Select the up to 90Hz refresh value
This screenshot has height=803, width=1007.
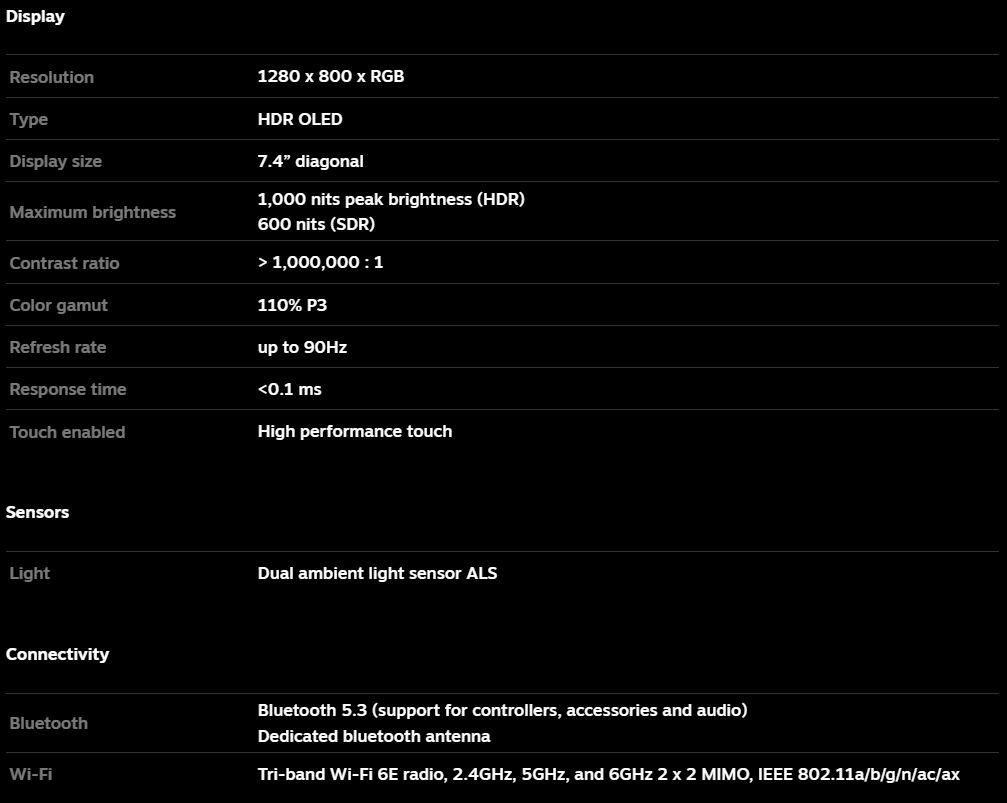coord(302,348)
